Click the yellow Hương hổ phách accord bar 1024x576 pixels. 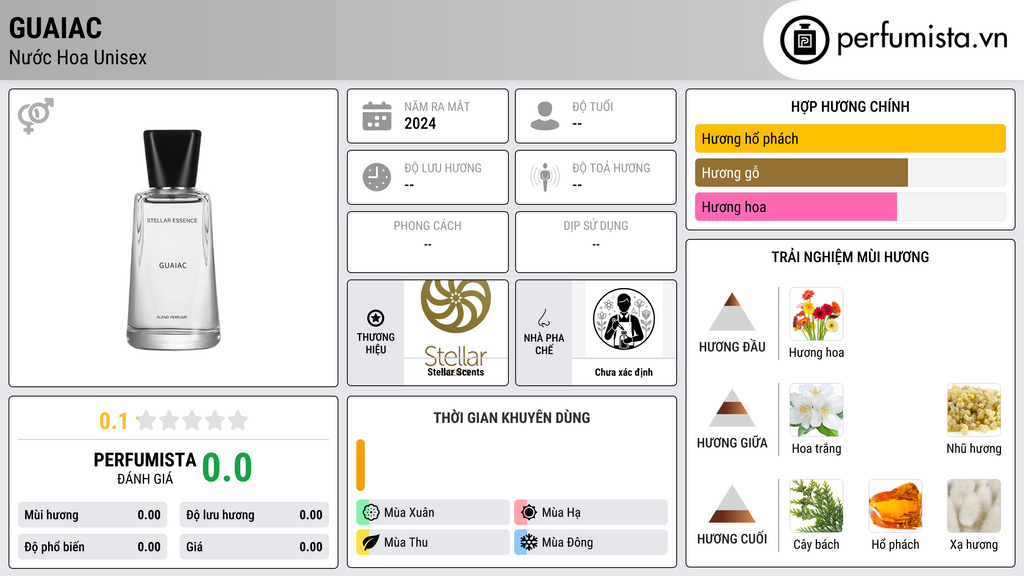850,138
